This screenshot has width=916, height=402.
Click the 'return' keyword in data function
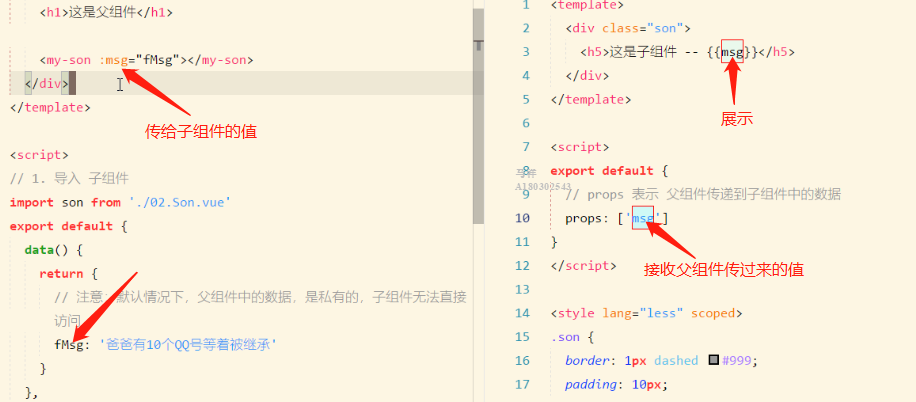[x=61, y=273]
